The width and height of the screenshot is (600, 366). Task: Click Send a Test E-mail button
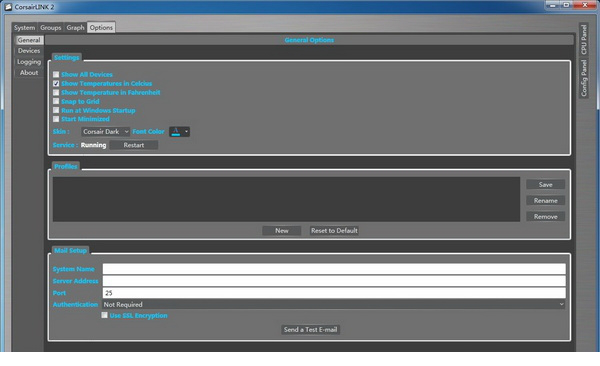pyautogui.click(x=310, y=330)
